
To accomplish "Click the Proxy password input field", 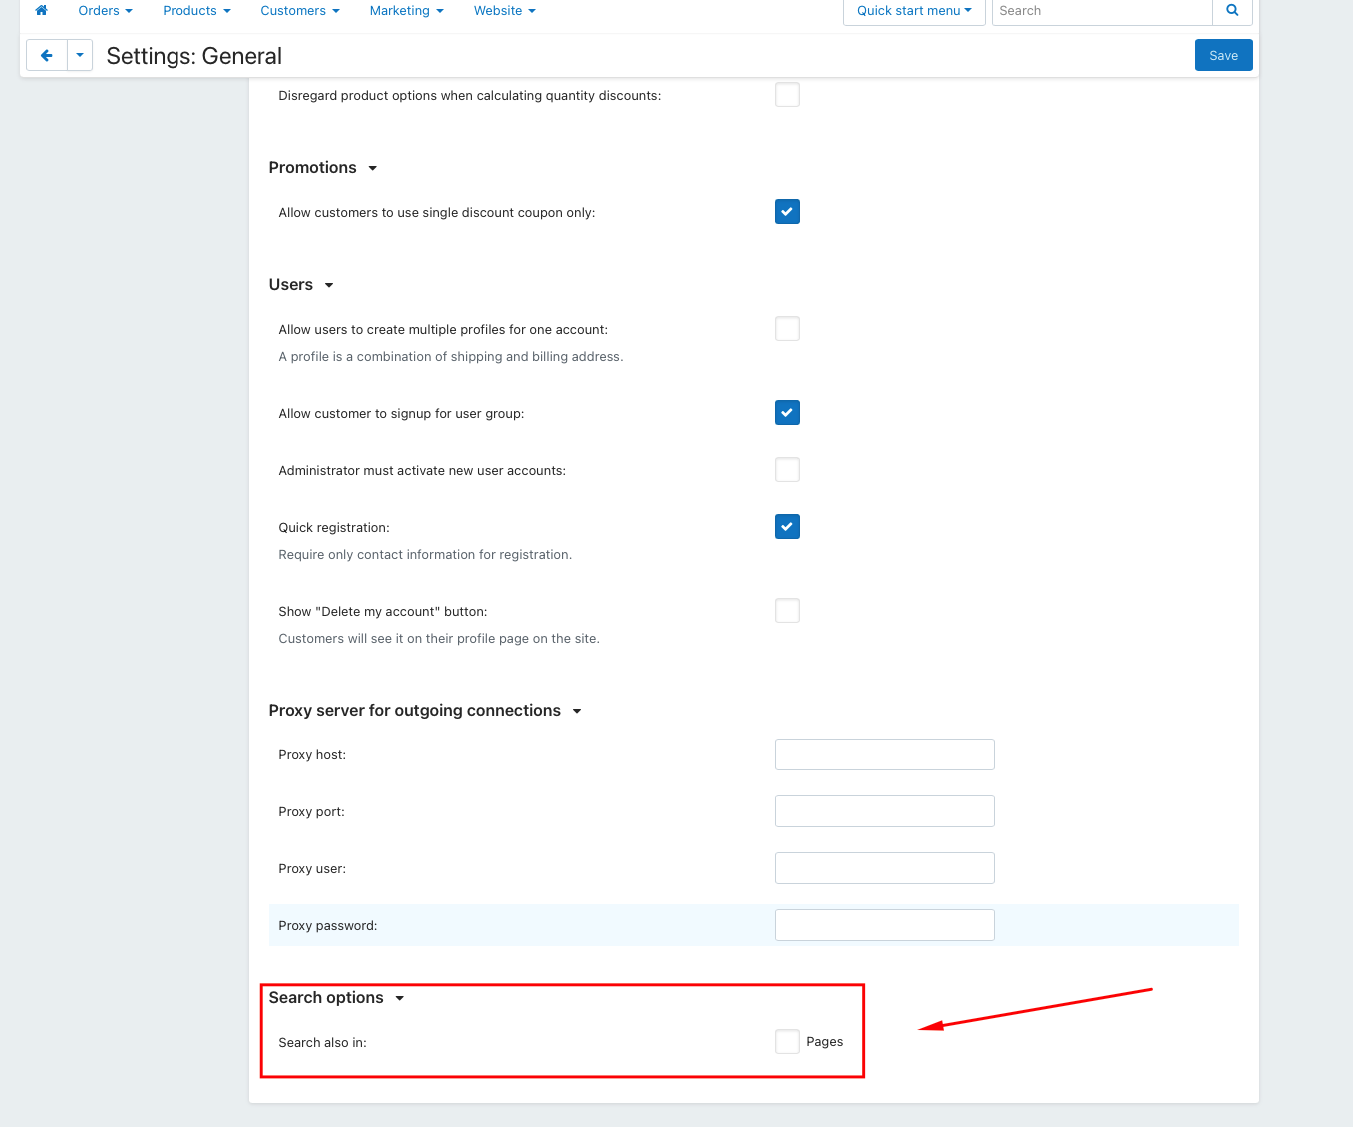I will [884, 925].
